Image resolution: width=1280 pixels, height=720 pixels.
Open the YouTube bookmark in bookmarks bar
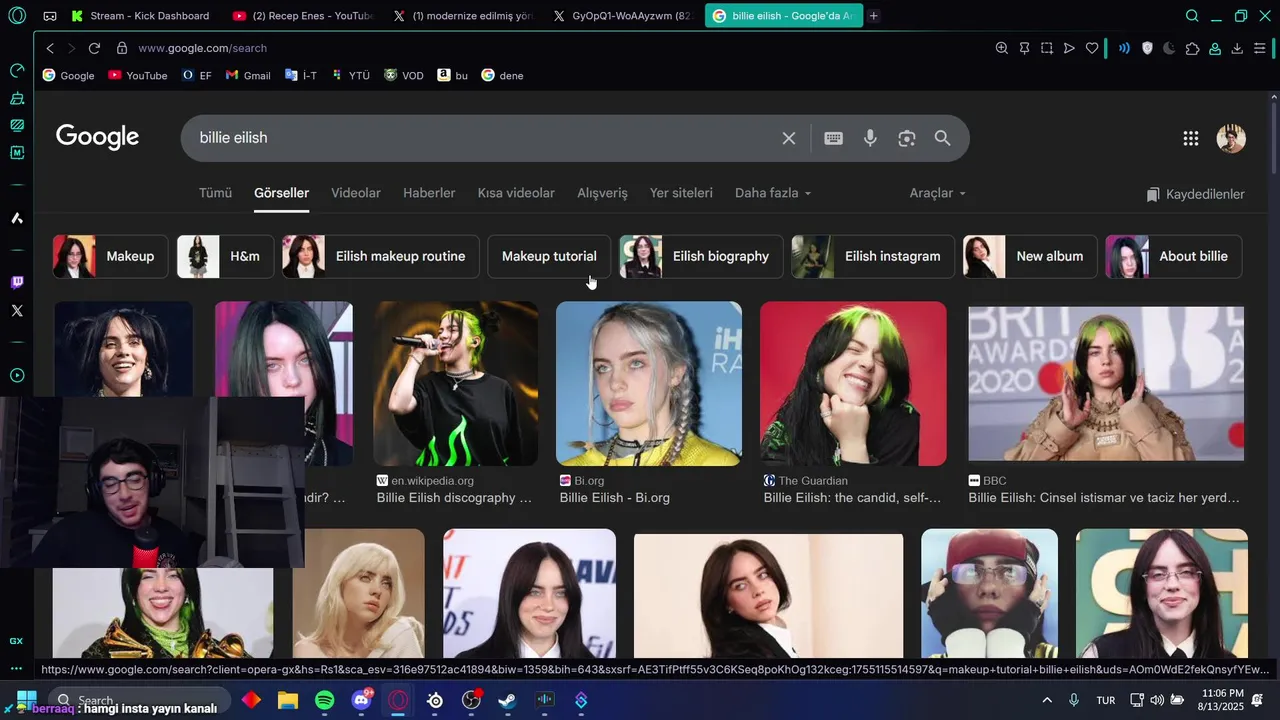pyautogui.click(x=137, y=75)
